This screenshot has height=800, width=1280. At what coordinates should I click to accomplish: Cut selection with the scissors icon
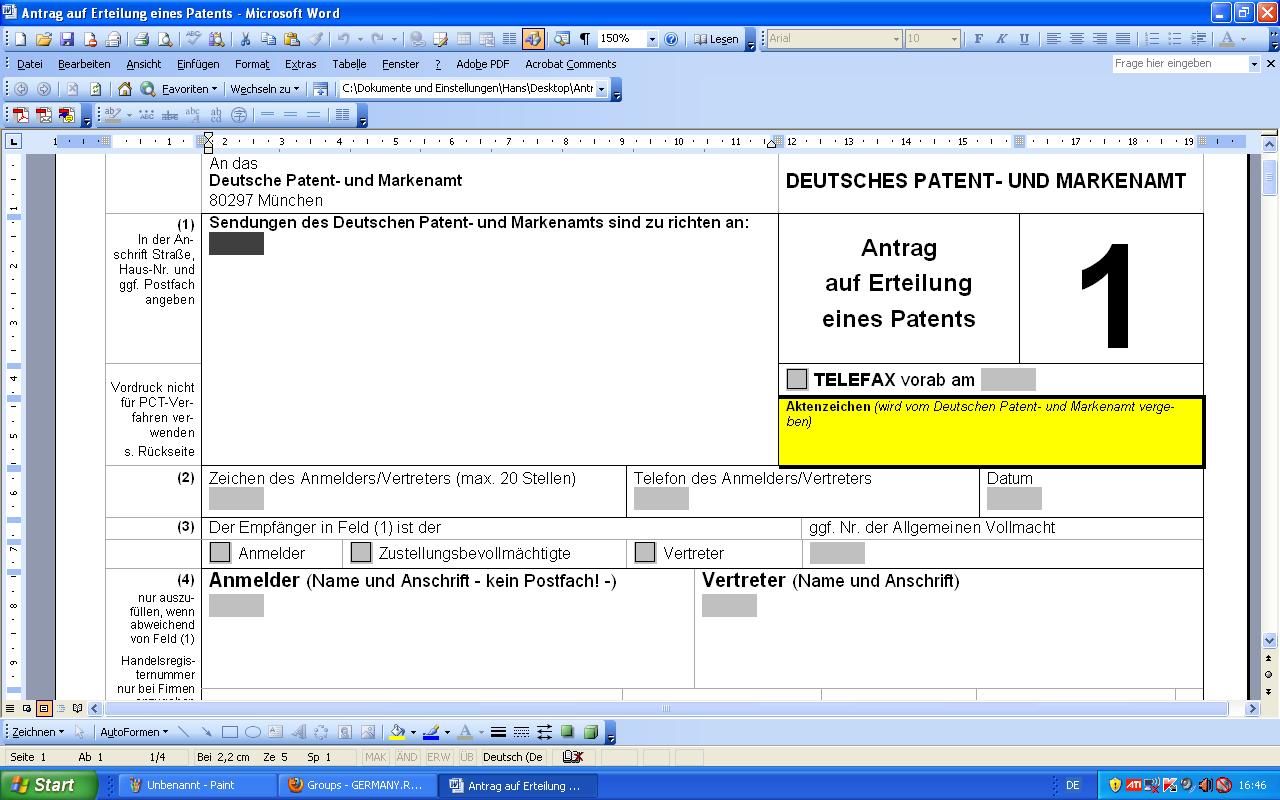tap(244, 39)
